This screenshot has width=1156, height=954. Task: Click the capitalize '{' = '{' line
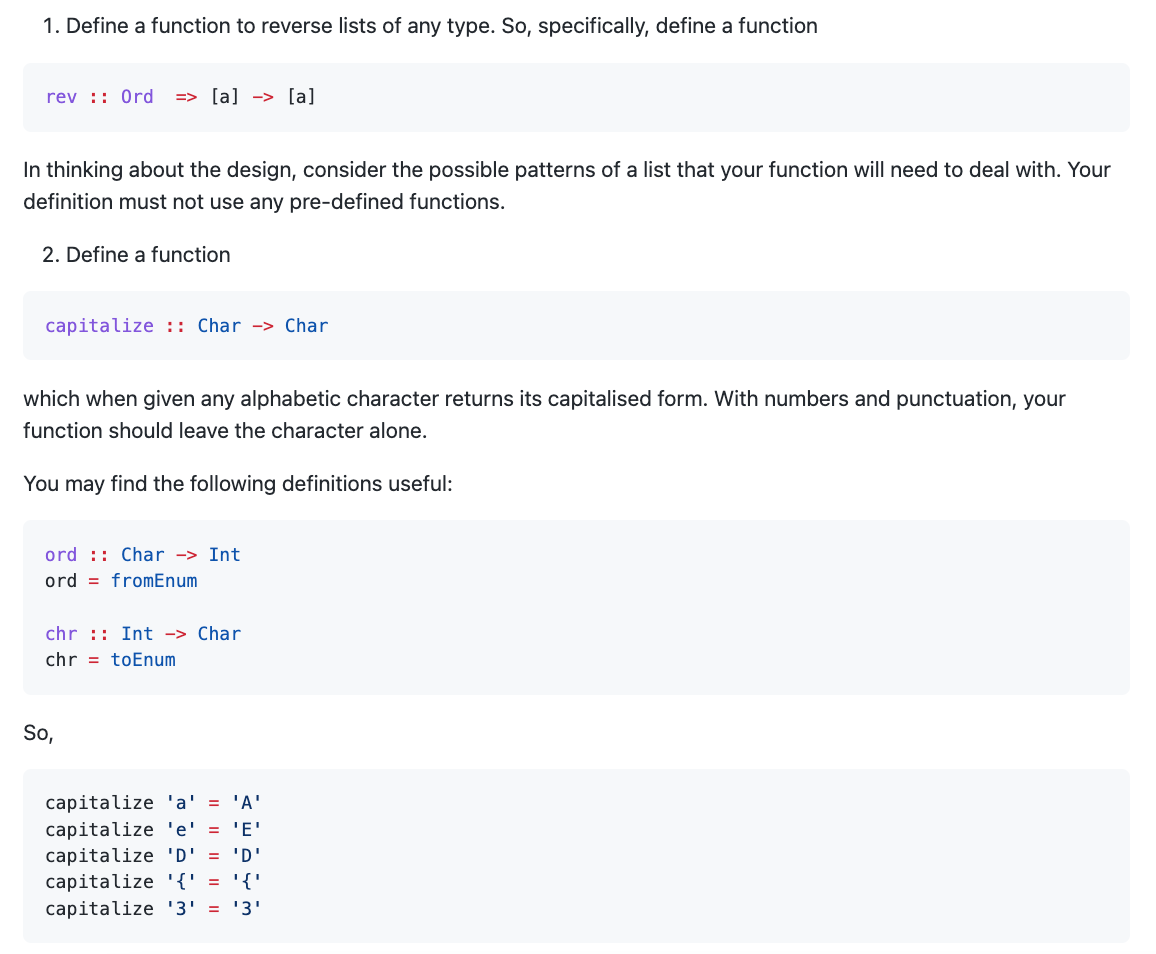tap(153, 881)
